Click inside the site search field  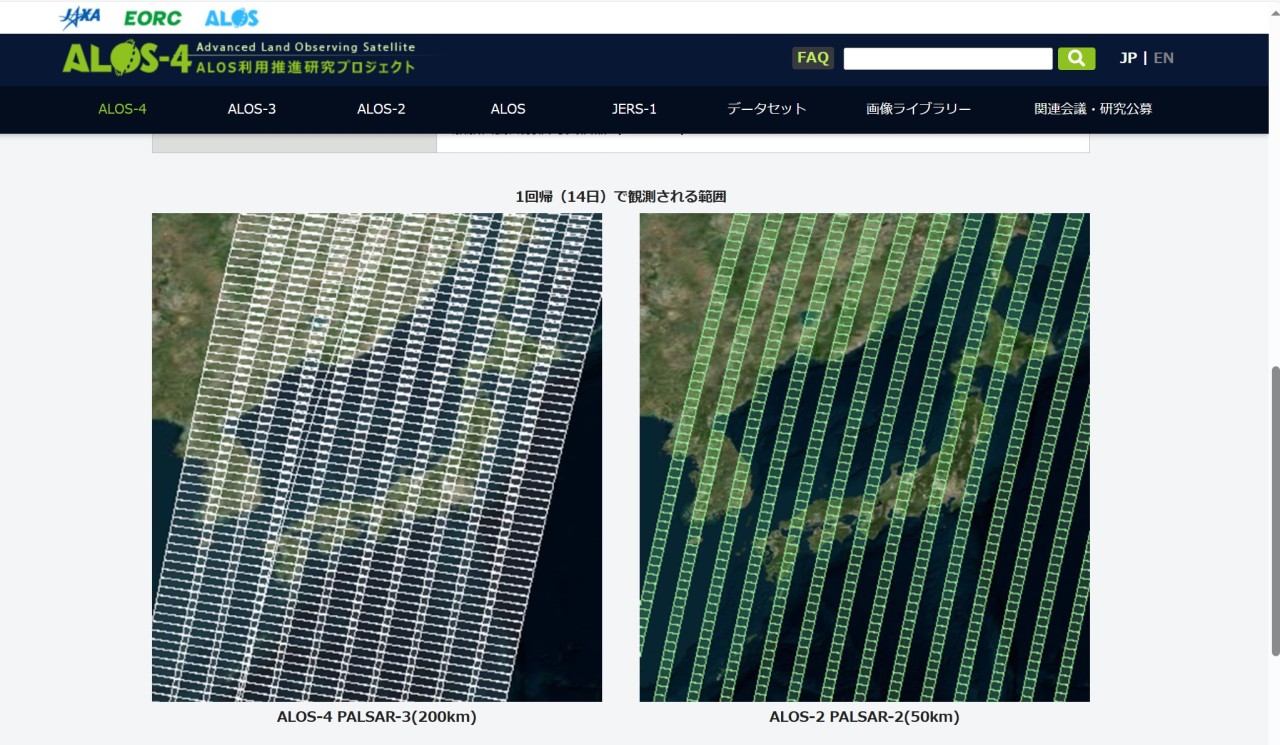947,59
